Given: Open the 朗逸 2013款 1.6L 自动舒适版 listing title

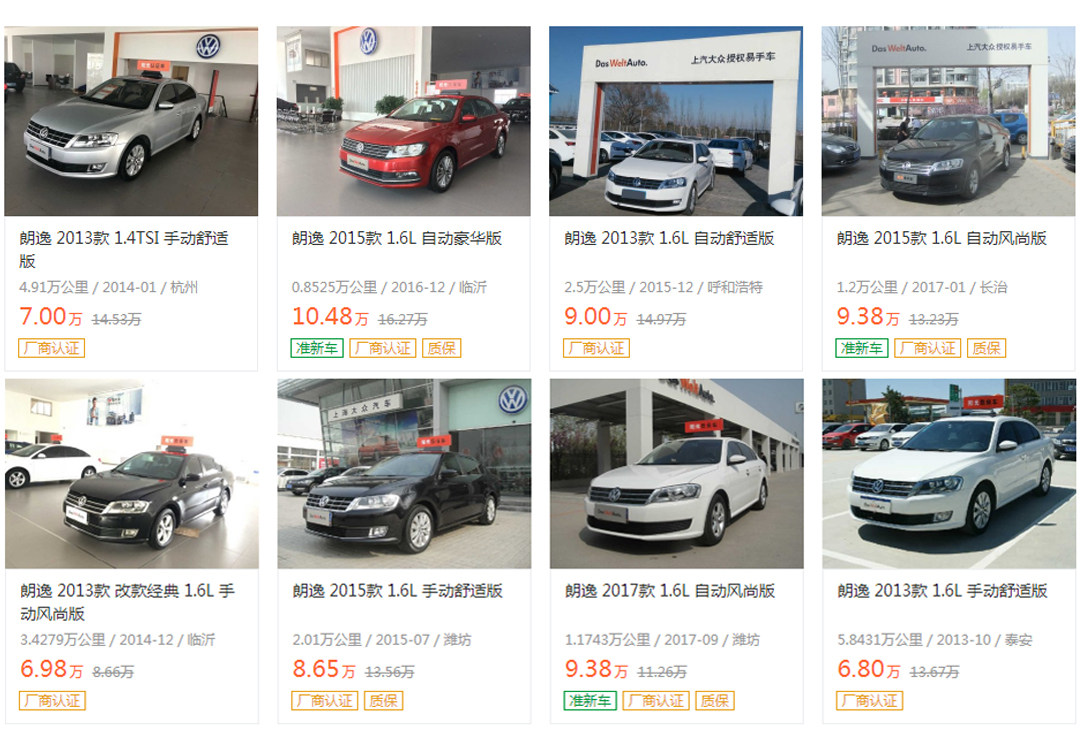Looking at the screenshot, I should tap(669, 238).
